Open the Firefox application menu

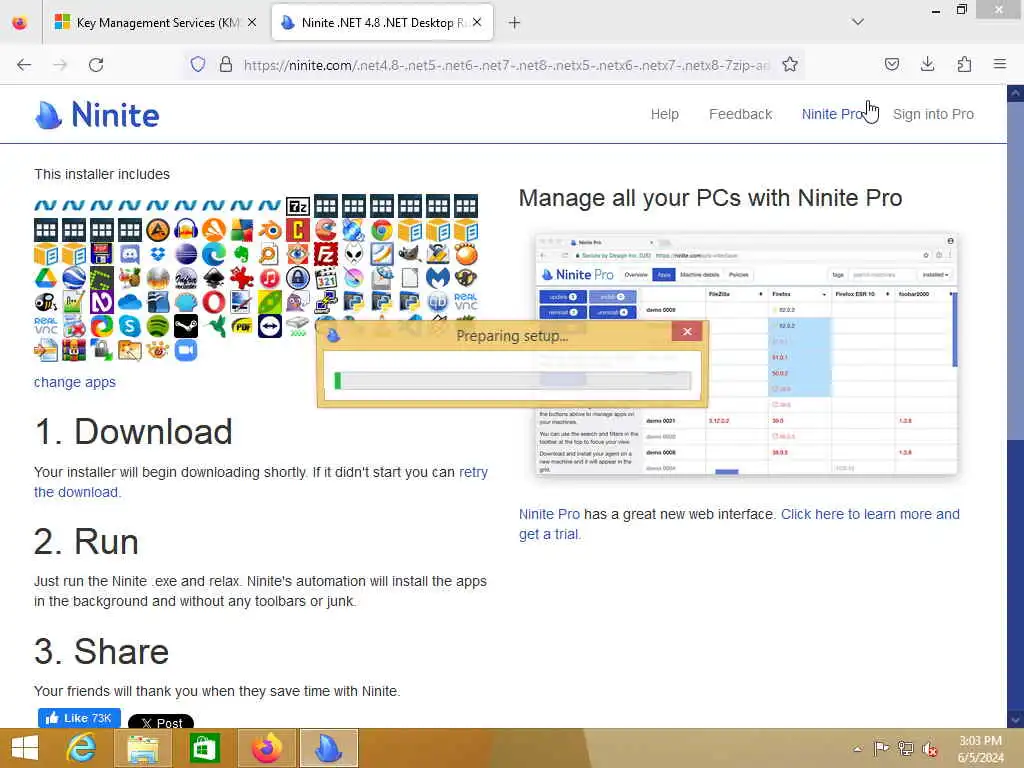(1000, 65)
